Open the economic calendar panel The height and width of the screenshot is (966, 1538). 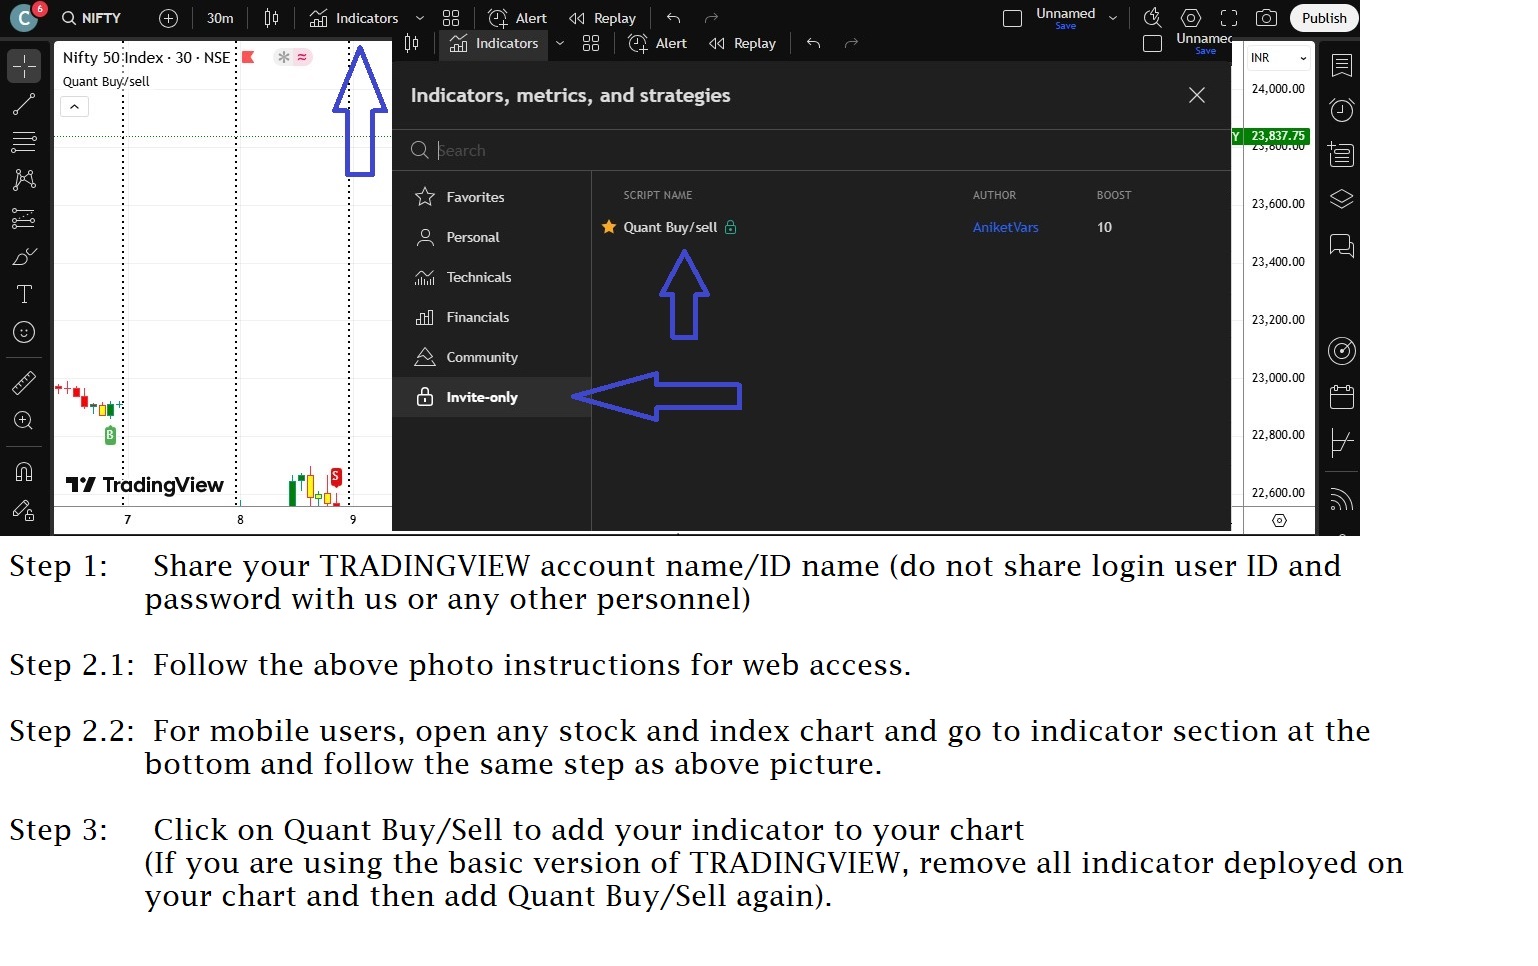coord(1342,397)
